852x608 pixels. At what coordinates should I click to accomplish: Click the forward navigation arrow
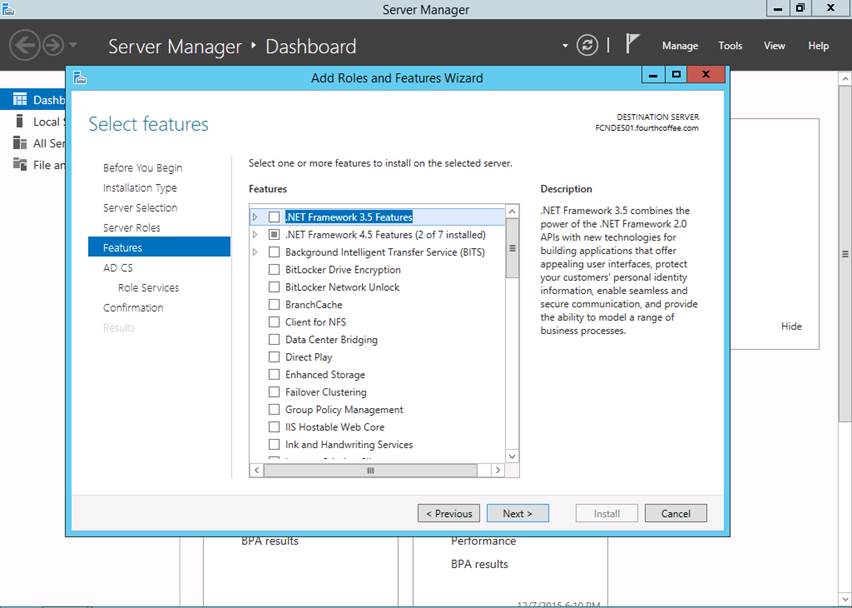tap(52, 45)
